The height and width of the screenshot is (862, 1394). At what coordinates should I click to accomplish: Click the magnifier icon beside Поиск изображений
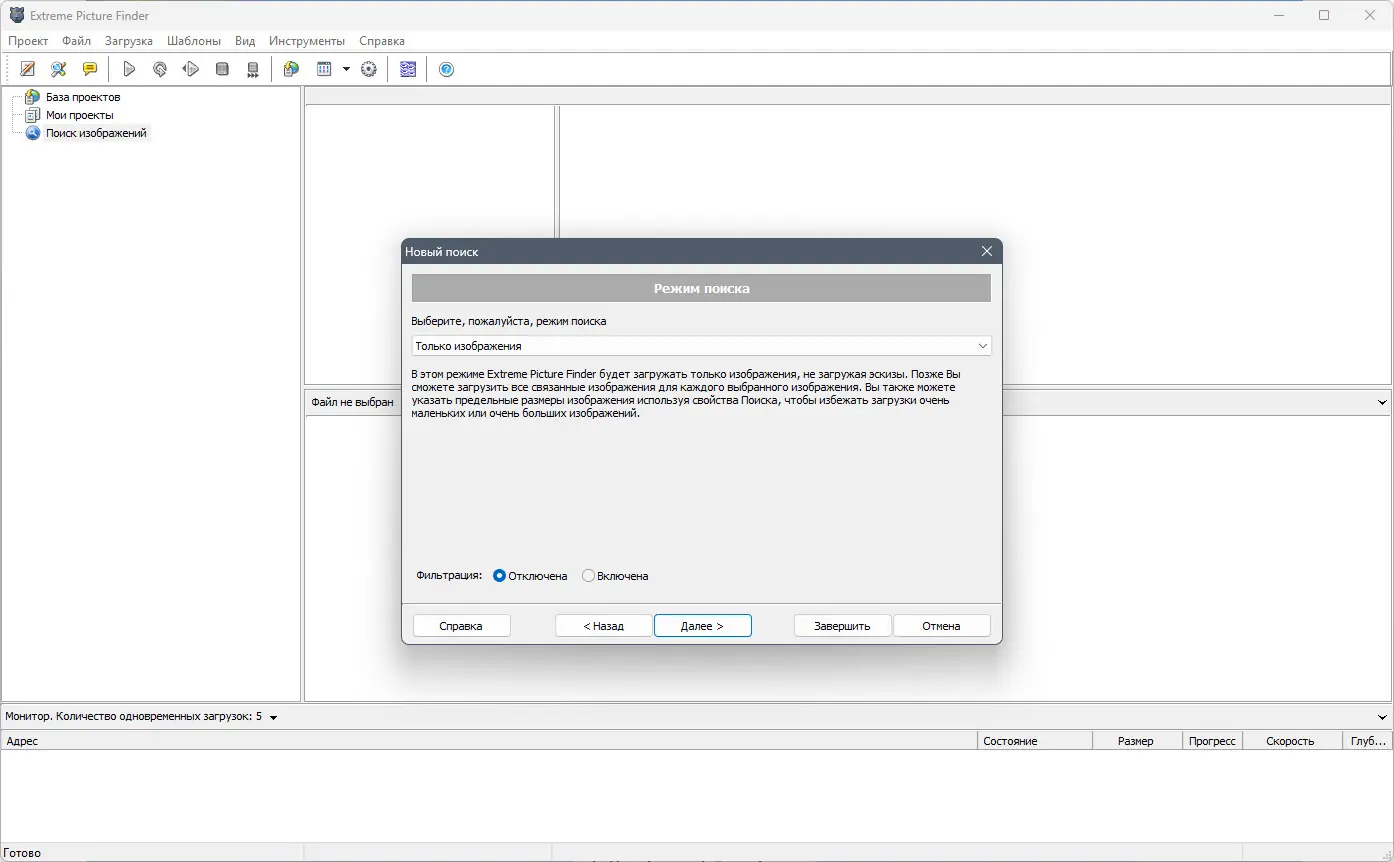click(x=33, y=133)
